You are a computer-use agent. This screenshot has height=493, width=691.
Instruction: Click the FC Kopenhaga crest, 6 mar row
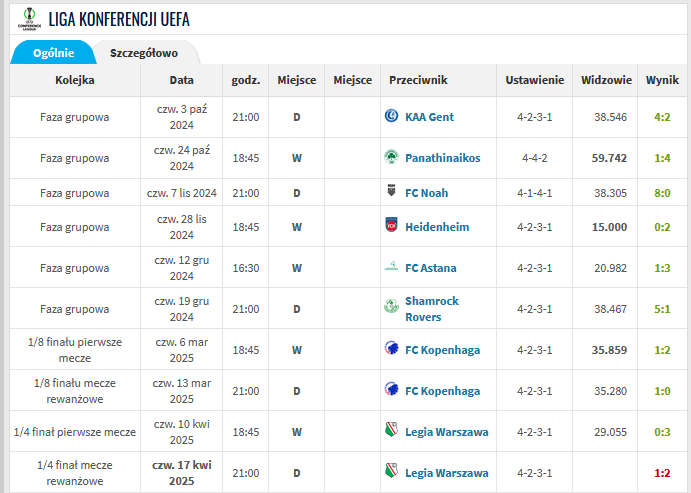point(390,350)
